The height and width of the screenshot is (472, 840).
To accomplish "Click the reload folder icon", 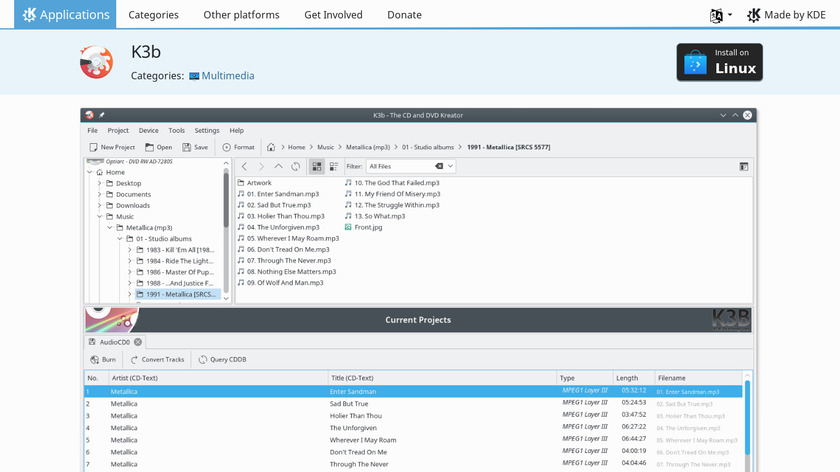I will (x=296, y=167).
